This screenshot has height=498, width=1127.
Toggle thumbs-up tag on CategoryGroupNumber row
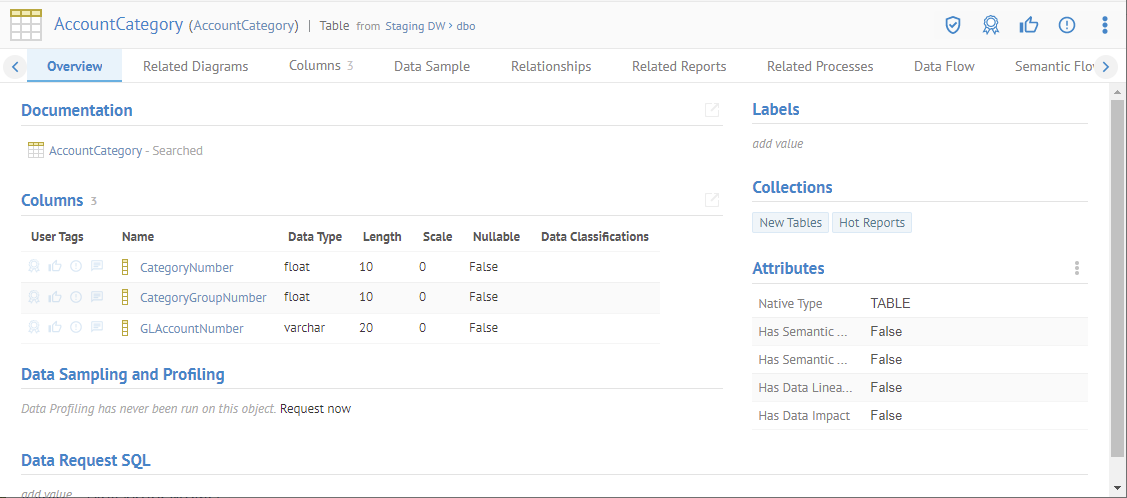tap(55, 297)
